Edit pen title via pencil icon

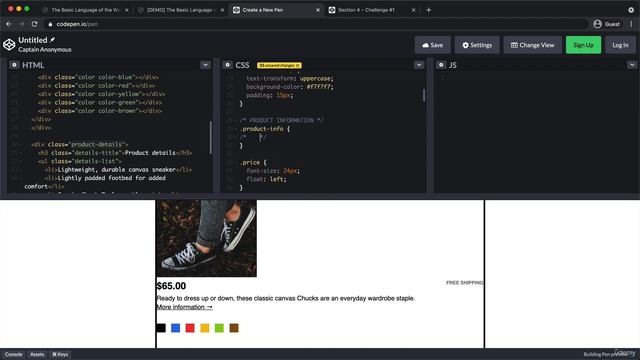click(x=52, y=40)
